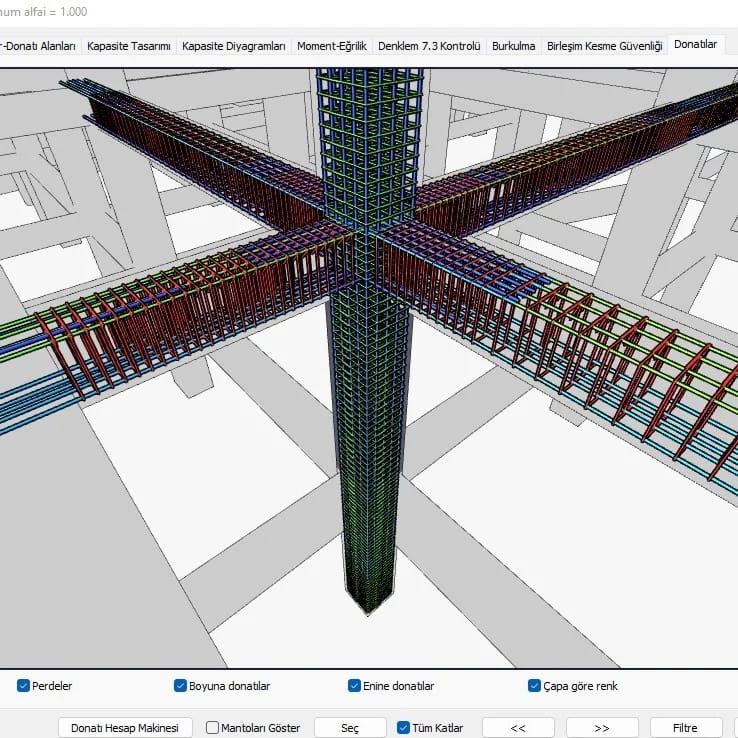Enable the Mantoları Göster checkbox
This screenshot has height=738, width=738.
(213, 728)
